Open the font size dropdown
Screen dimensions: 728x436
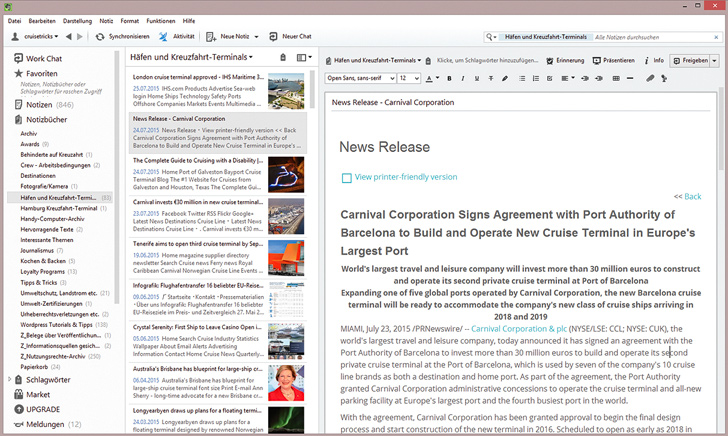pyautogui.click(x=409, y=78)
